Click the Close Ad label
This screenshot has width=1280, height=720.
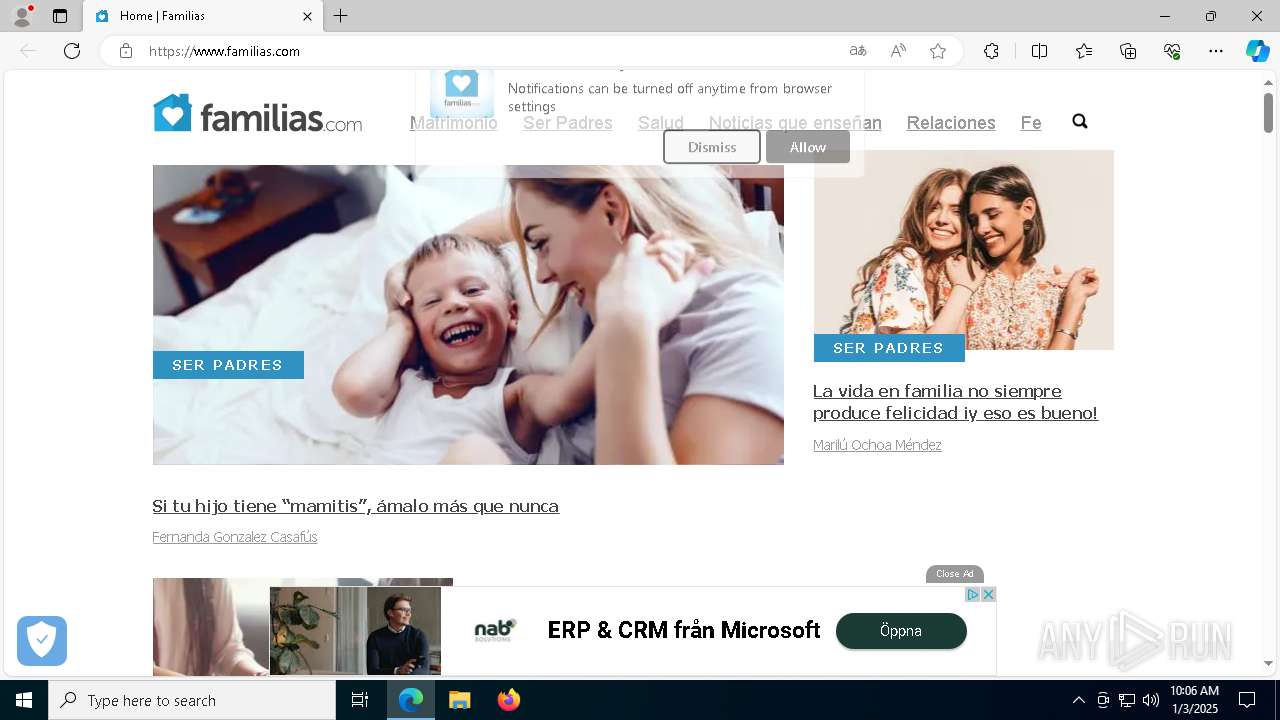(955, 574)
